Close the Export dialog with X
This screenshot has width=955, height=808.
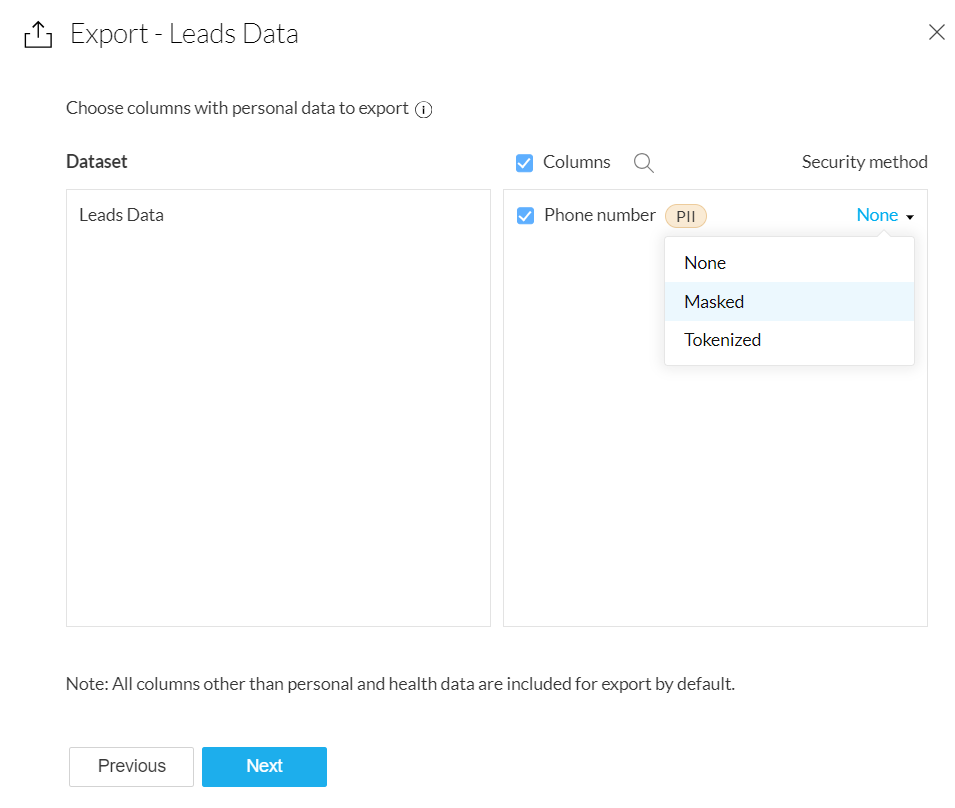pyautogui.click(x=936, y=32)
